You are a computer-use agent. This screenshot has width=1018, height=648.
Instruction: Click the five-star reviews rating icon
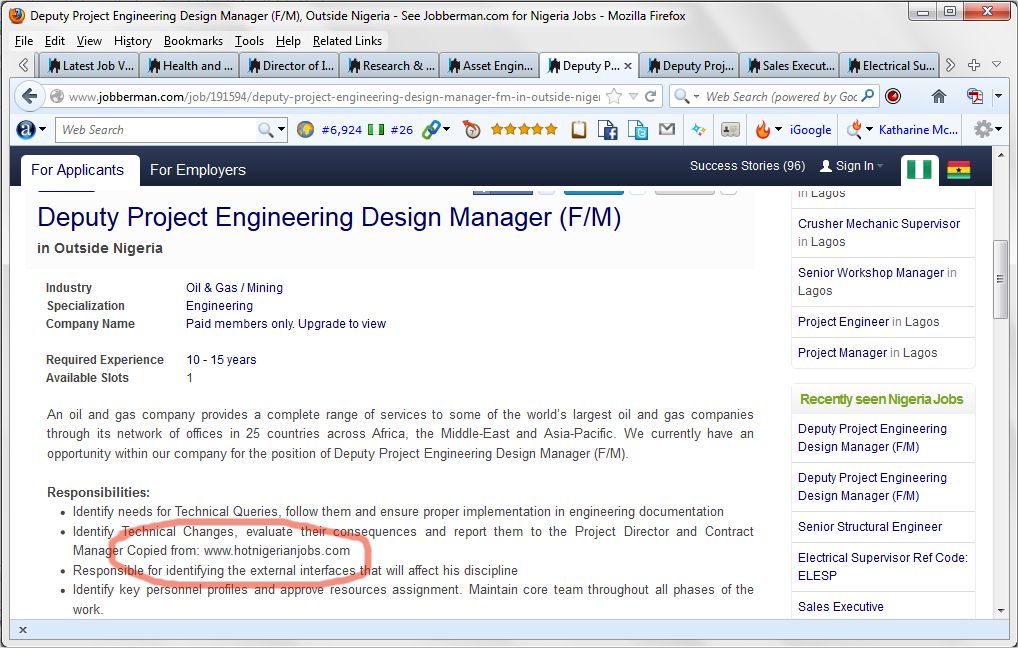tap(524, 129)
